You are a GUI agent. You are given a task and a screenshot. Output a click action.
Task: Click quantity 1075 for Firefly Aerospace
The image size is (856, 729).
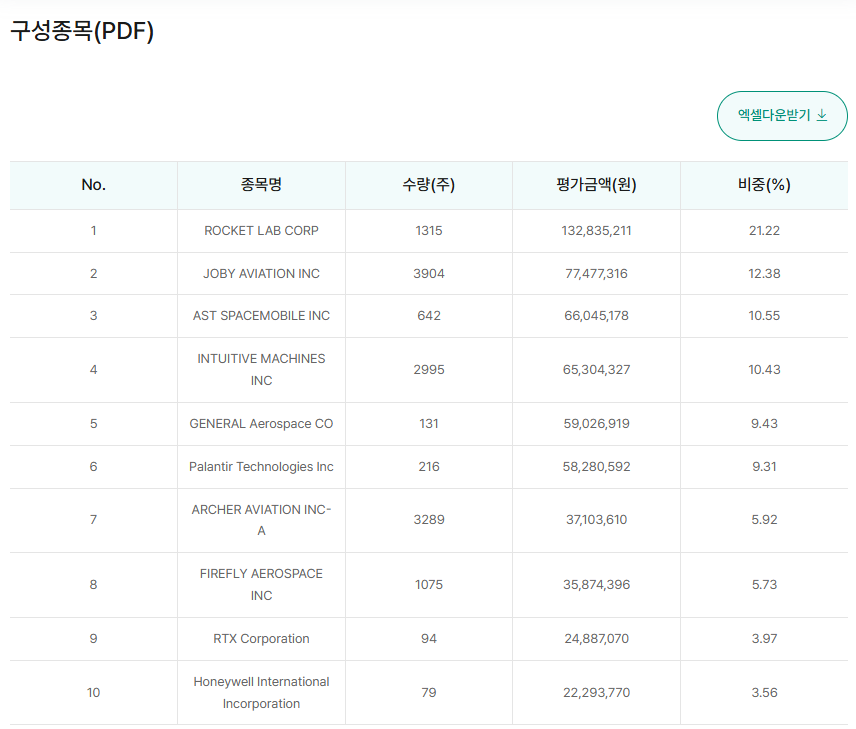[429, 585]
